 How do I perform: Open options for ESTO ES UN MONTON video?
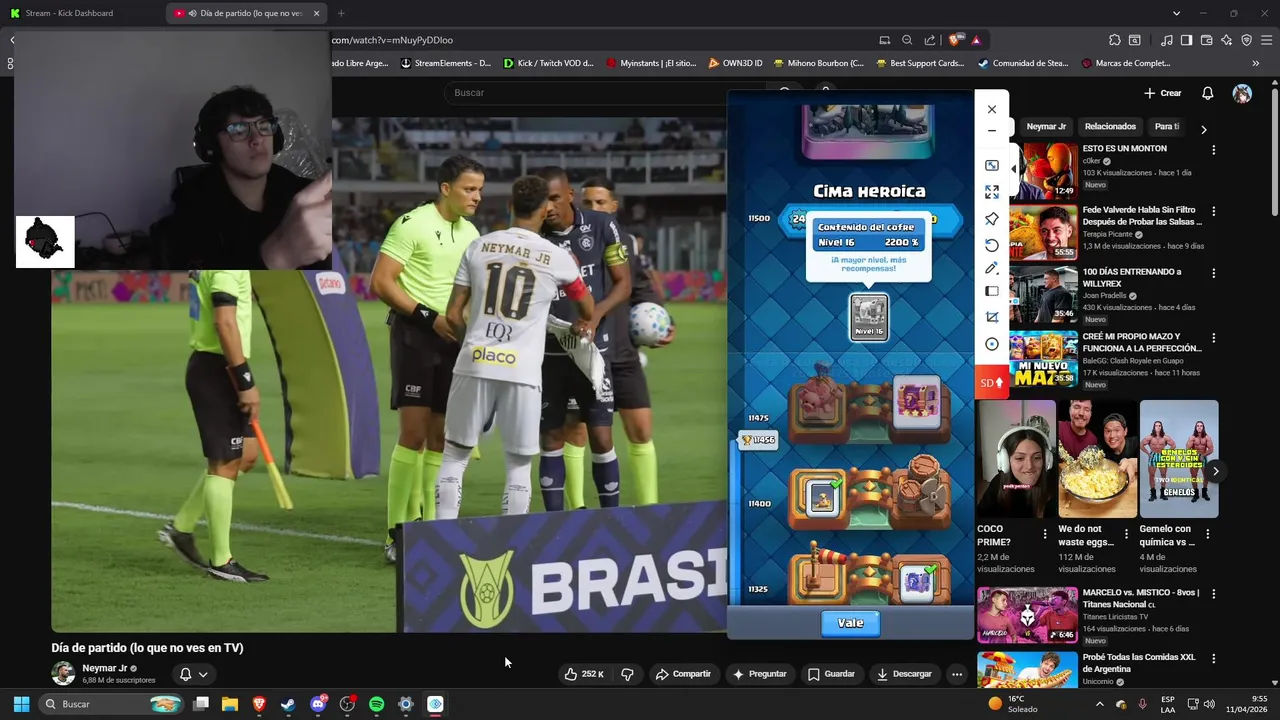pyautogui.click(x=1214, y=150)
